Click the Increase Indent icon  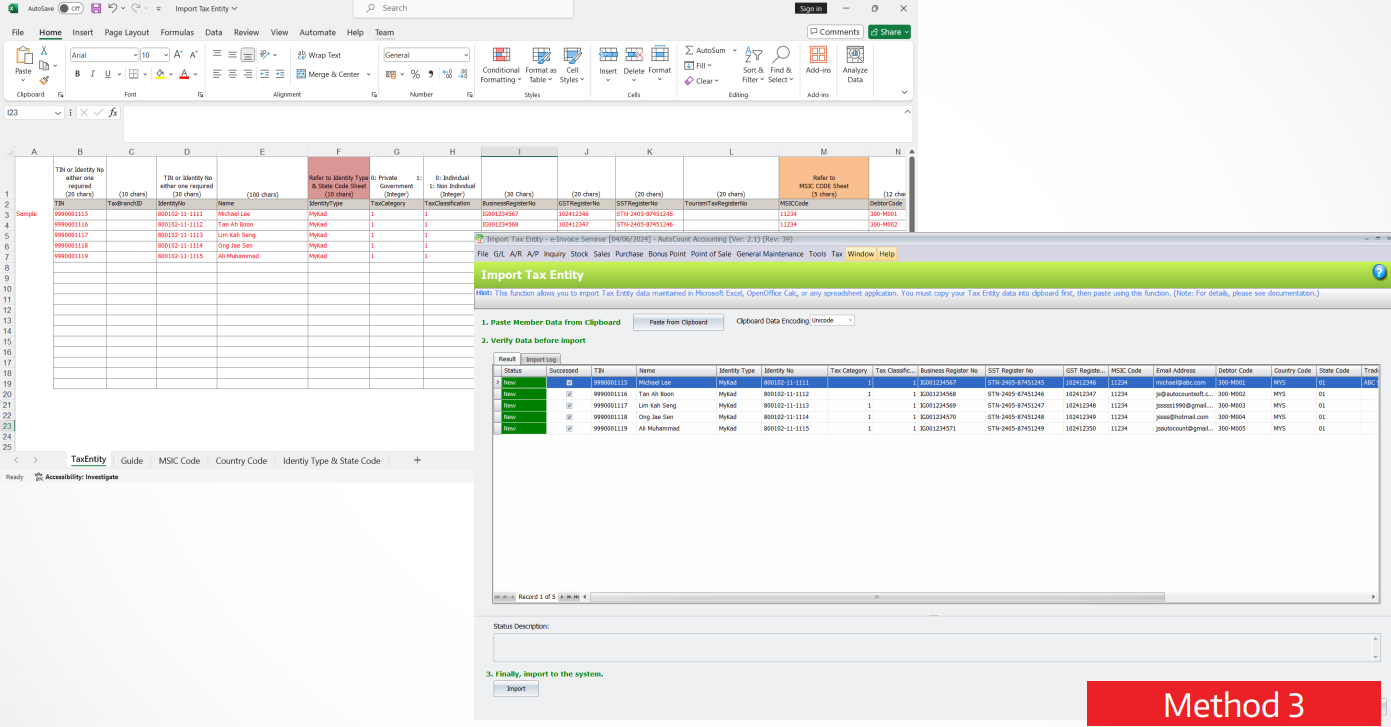[x=281, y=74]
